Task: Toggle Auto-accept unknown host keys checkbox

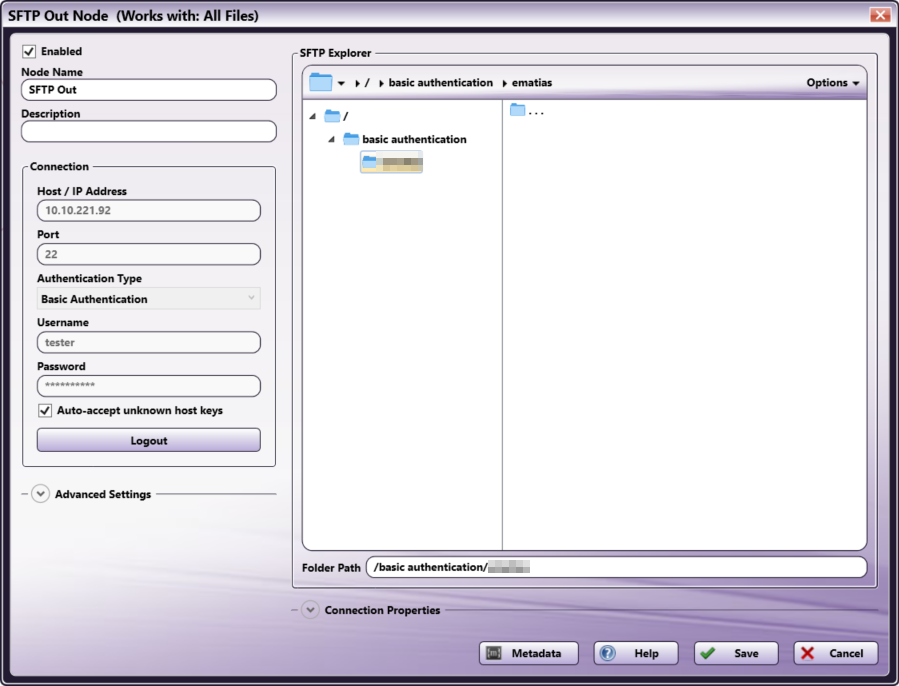Action: [x=45, y=411]
